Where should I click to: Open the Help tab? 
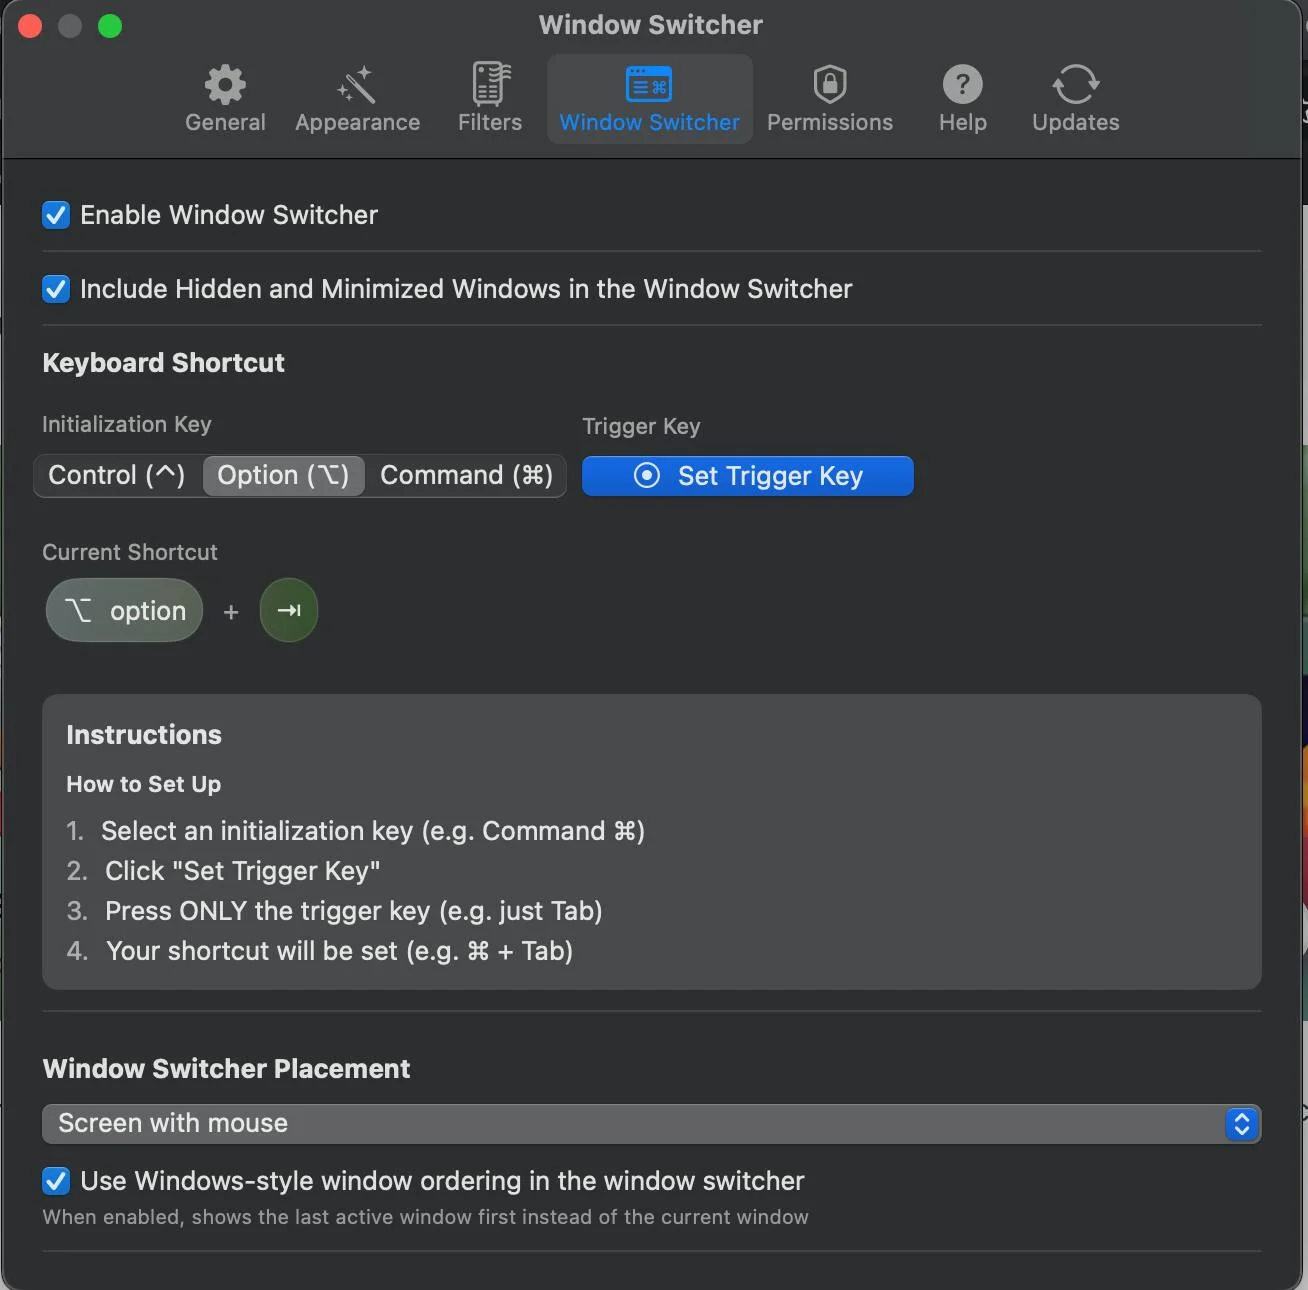point(963,99)
